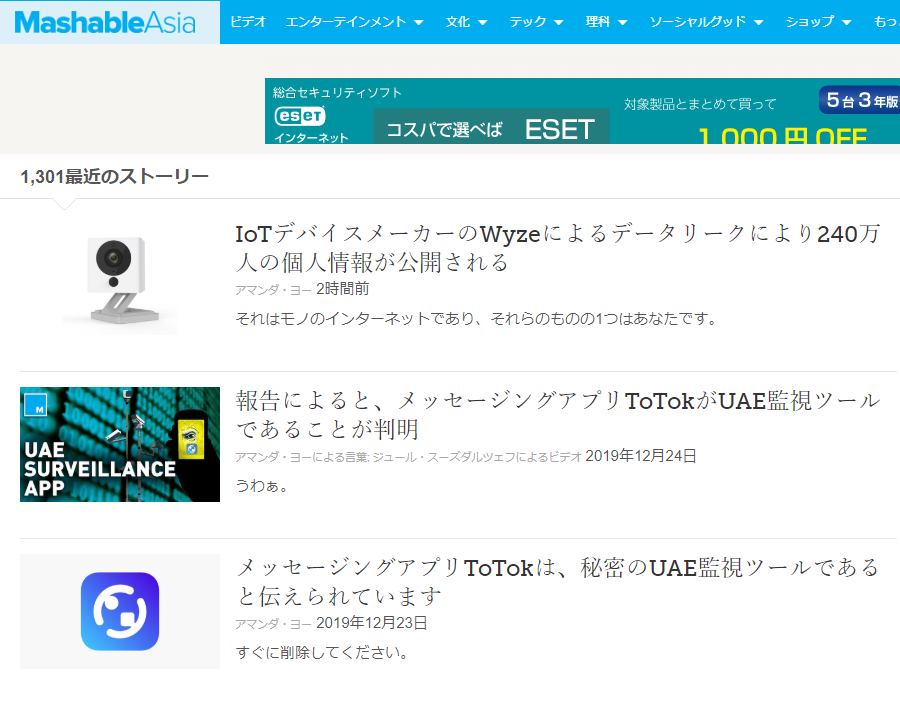Click the ESET logo in the banner

pyautogui.click(x=300, y=116)
